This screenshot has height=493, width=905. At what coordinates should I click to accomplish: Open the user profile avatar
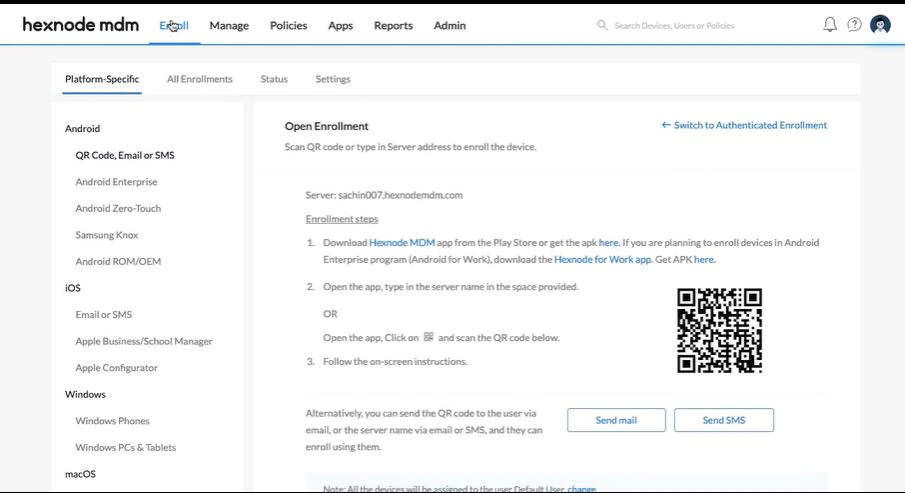coord(880,25)
